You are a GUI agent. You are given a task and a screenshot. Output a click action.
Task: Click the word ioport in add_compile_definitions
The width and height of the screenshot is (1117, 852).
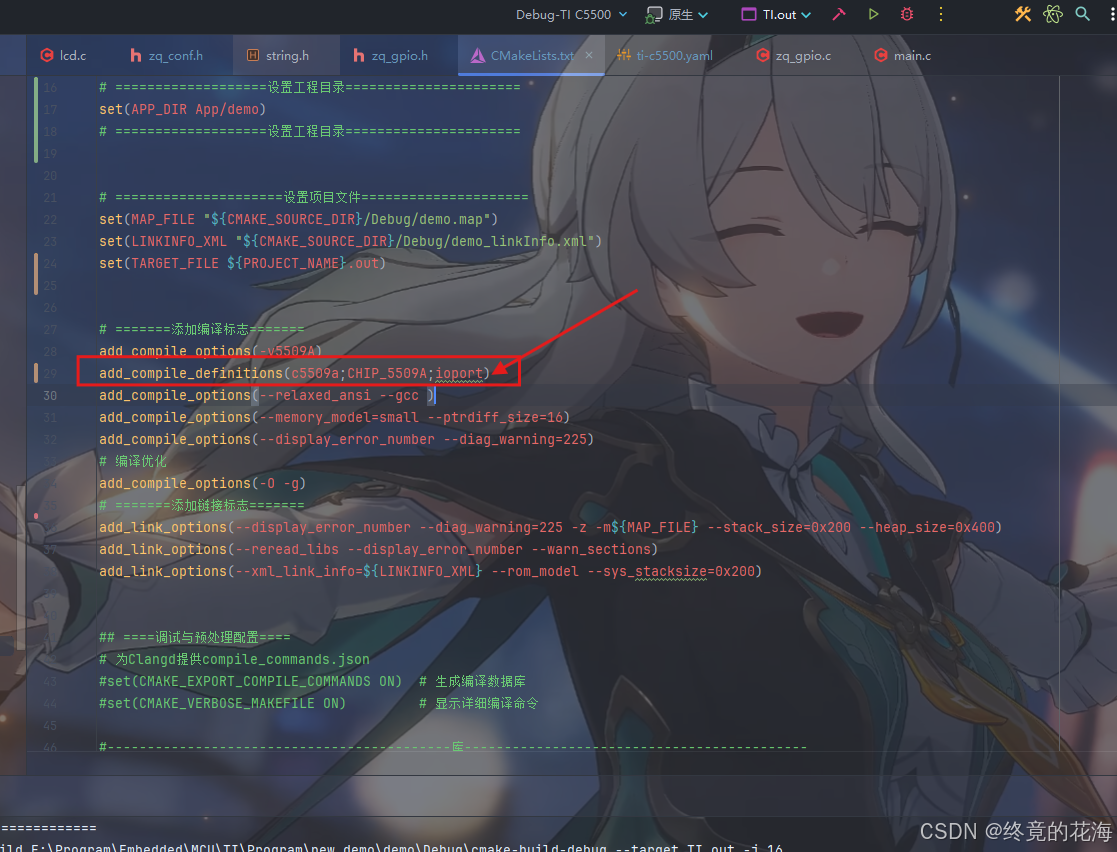pyautogui.click(x=459, y=373)
